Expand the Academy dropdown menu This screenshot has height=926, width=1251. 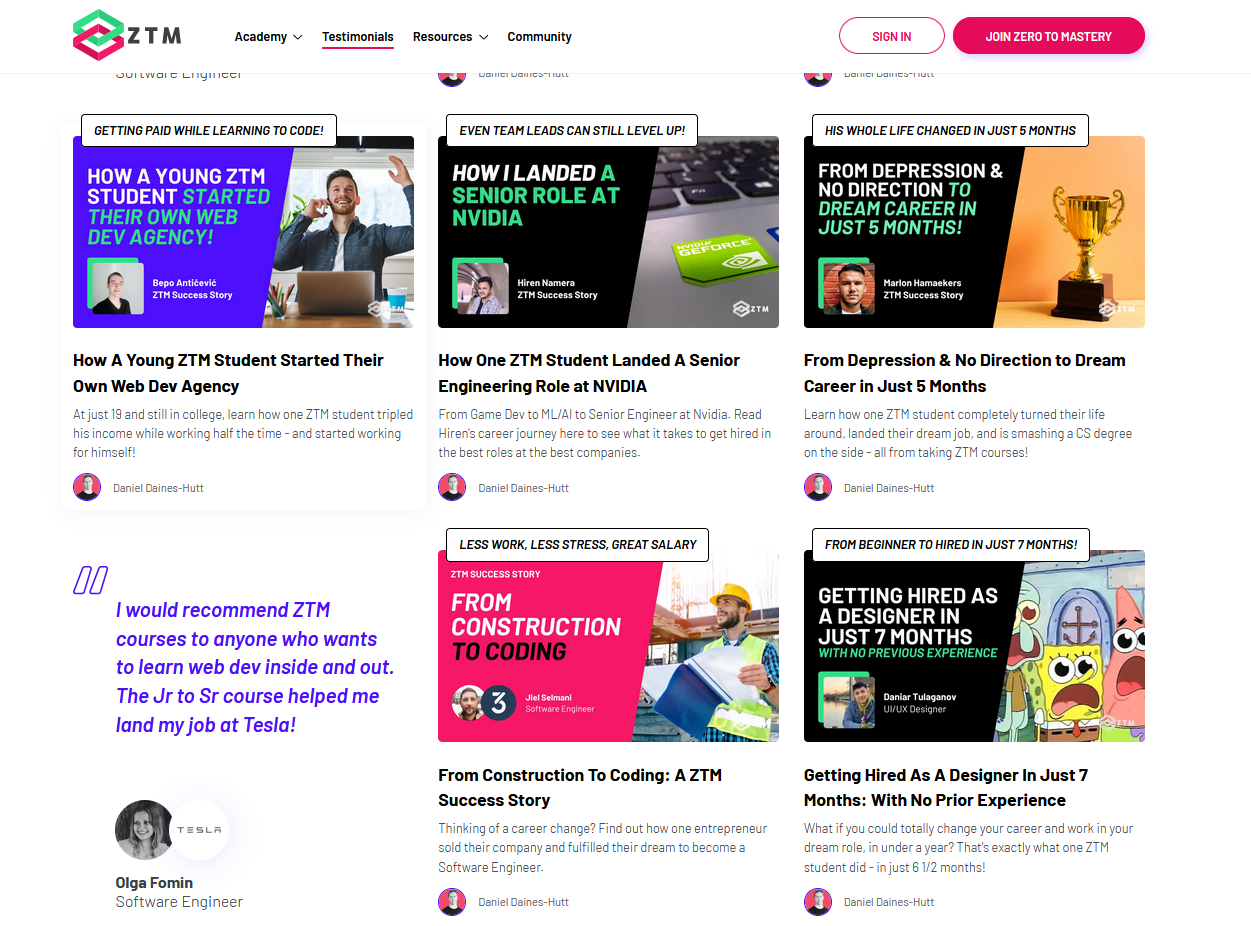click(268, 37)
